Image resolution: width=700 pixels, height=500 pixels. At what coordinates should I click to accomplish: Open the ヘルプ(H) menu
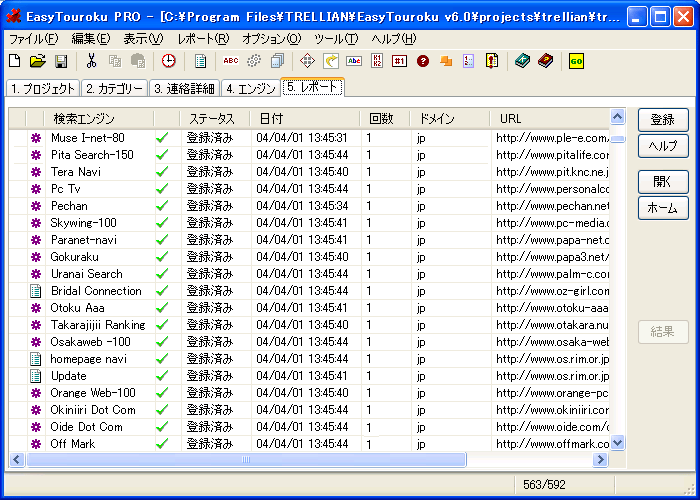394,39
